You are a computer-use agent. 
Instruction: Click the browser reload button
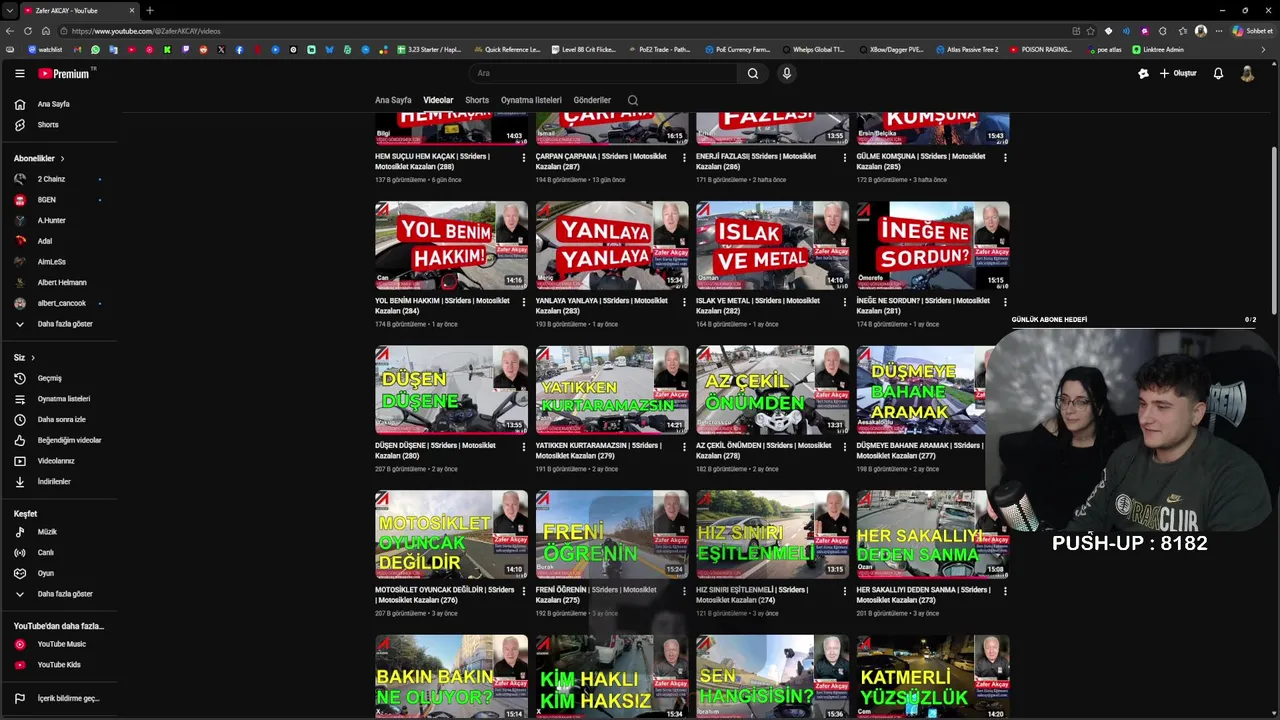(28, 31)
